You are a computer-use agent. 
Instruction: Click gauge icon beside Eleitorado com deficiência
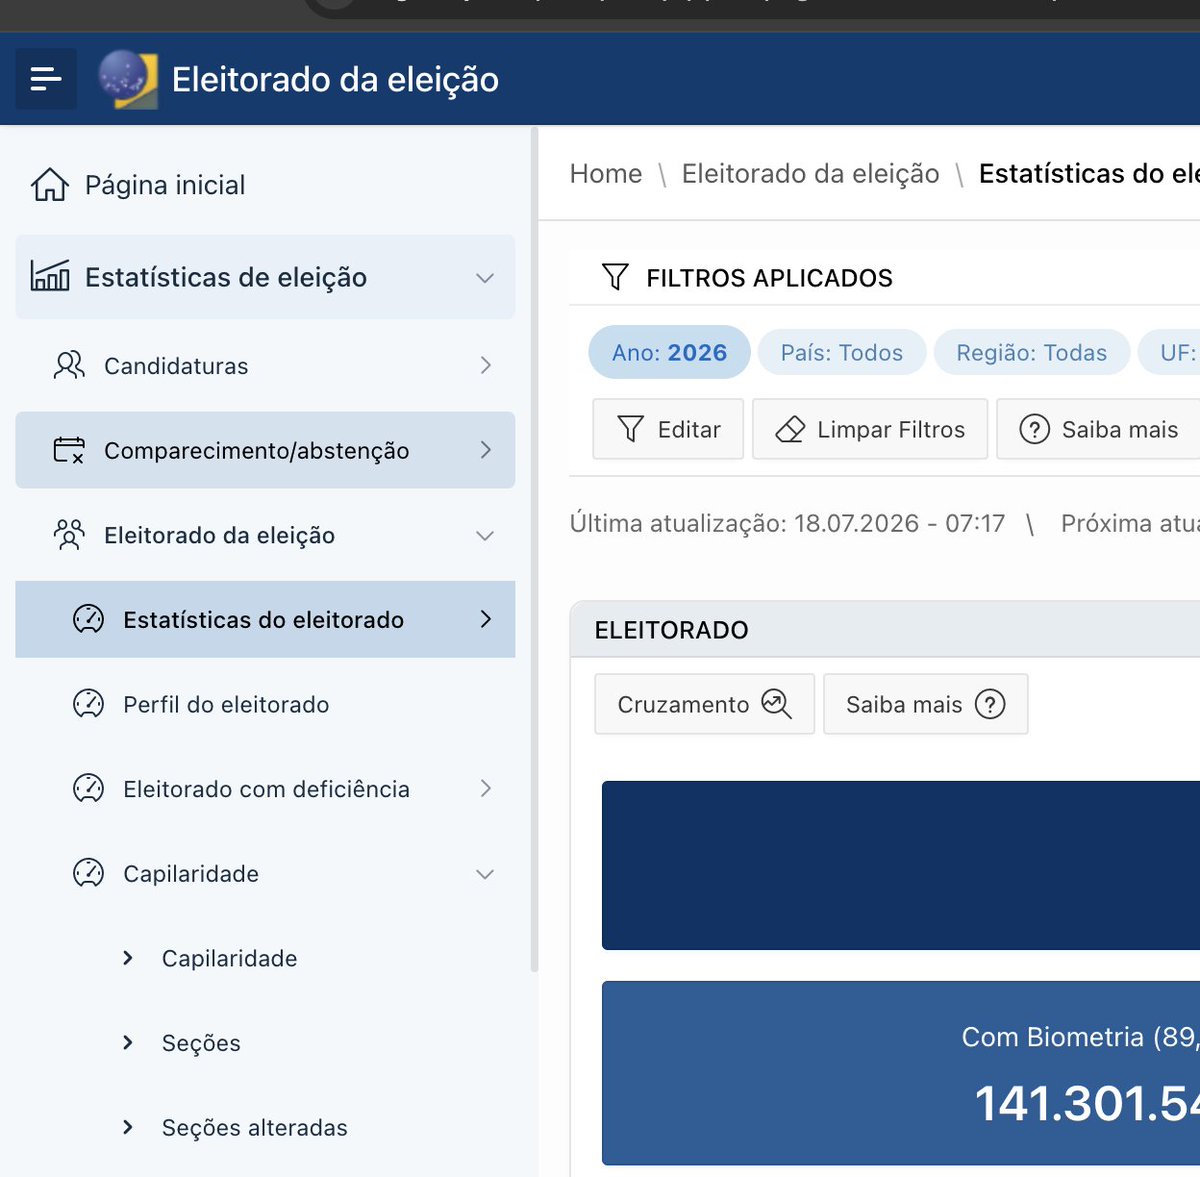(88, 788)
